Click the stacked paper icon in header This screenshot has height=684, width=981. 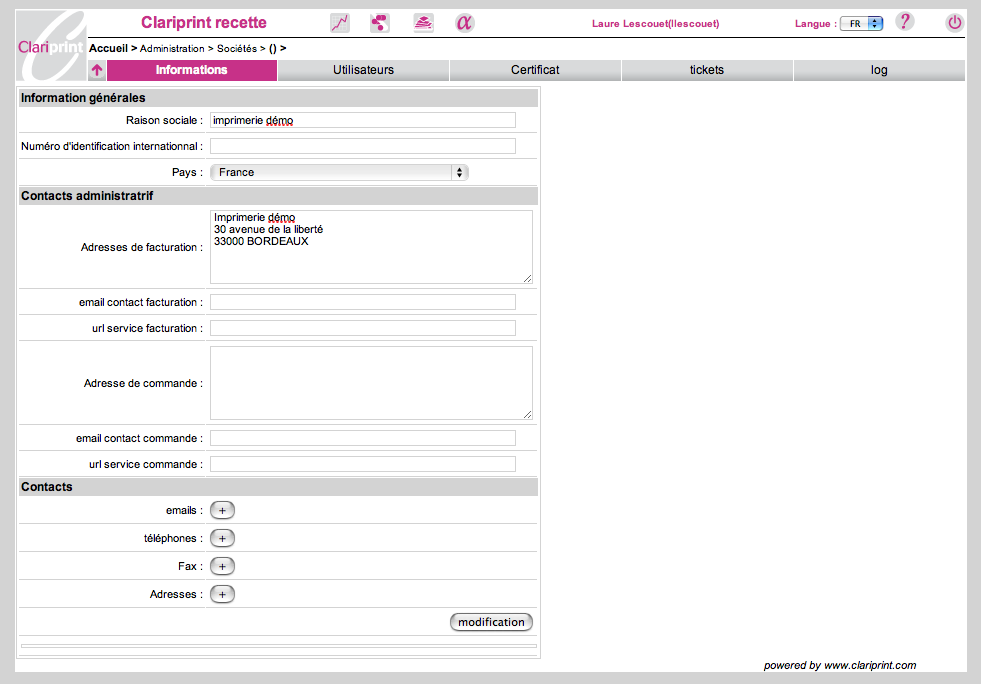pyautogui.click(x=423, y=23)
